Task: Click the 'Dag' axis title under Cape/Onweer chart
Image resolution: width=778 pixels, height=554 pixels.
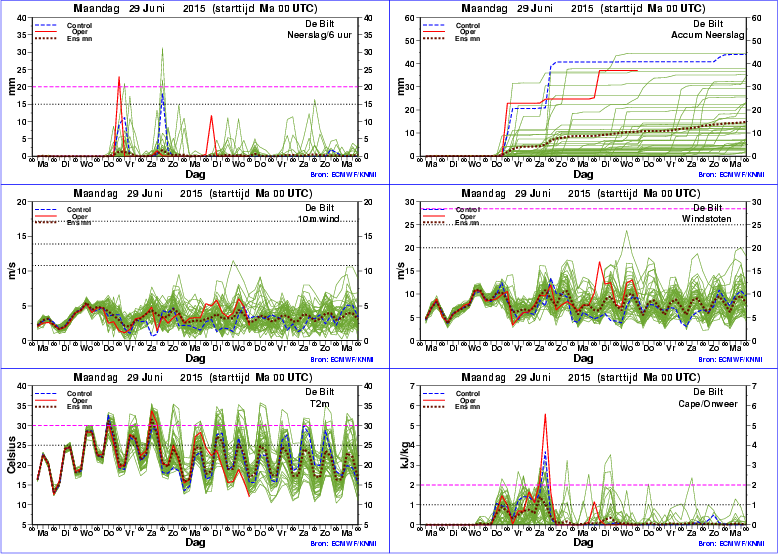Action: [x=583, y=543]
